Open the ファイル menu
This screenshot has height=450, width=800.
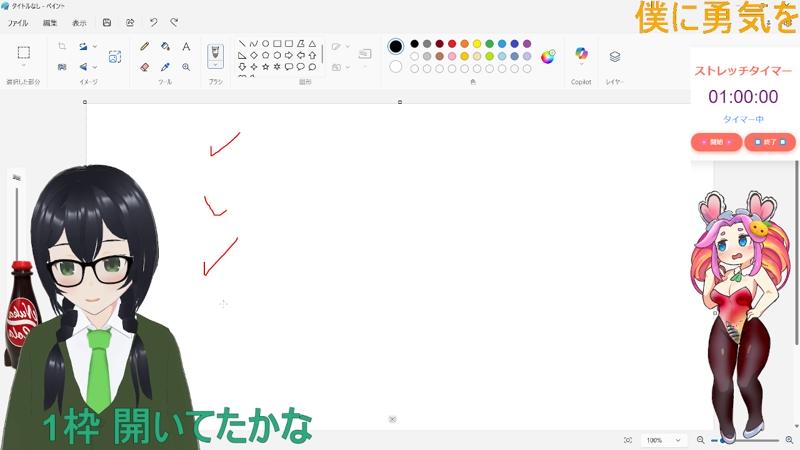click(x=18, y=22)
